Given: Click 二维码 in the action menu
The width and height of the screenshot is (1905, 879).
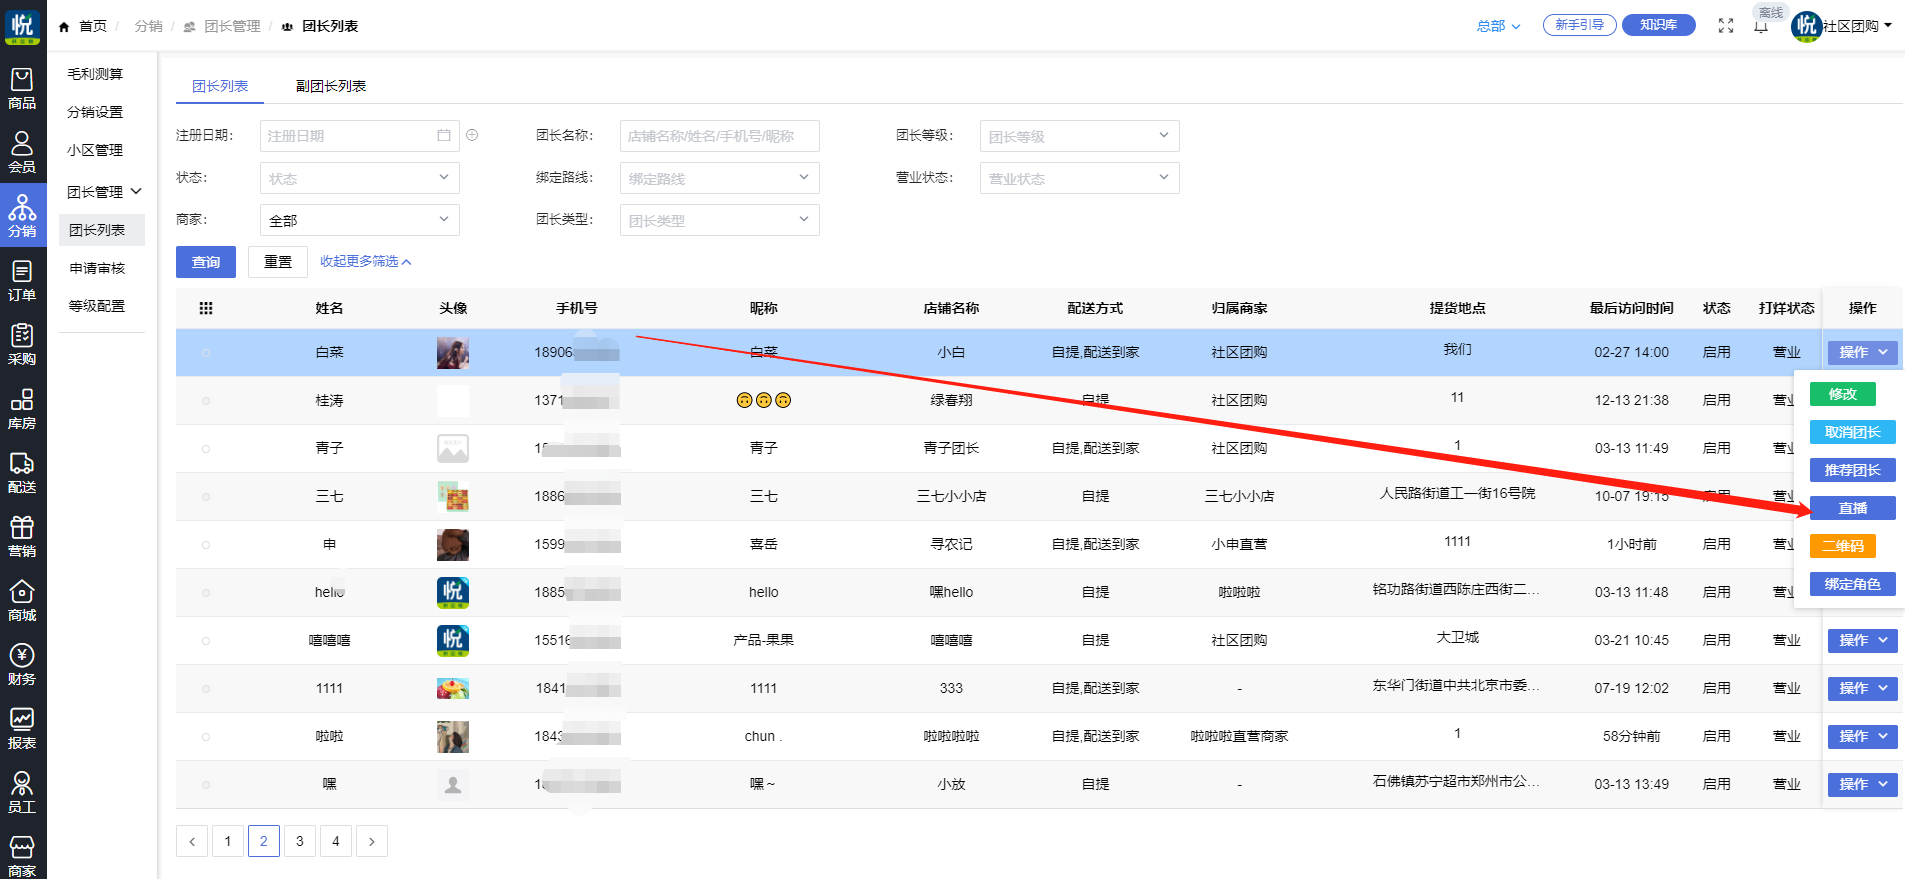Looking at the screenshot, I should pos(1842,546).
